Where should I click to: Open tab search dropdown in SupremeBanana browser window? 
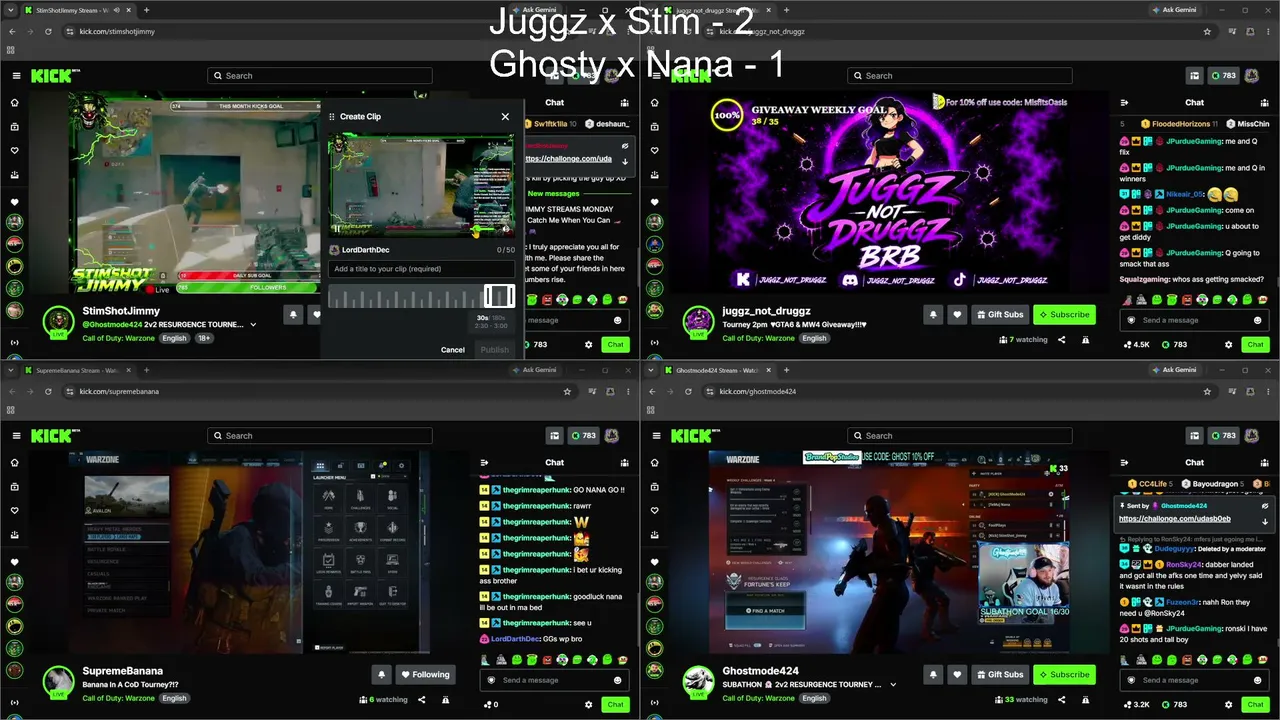click(x=11, y=370)
